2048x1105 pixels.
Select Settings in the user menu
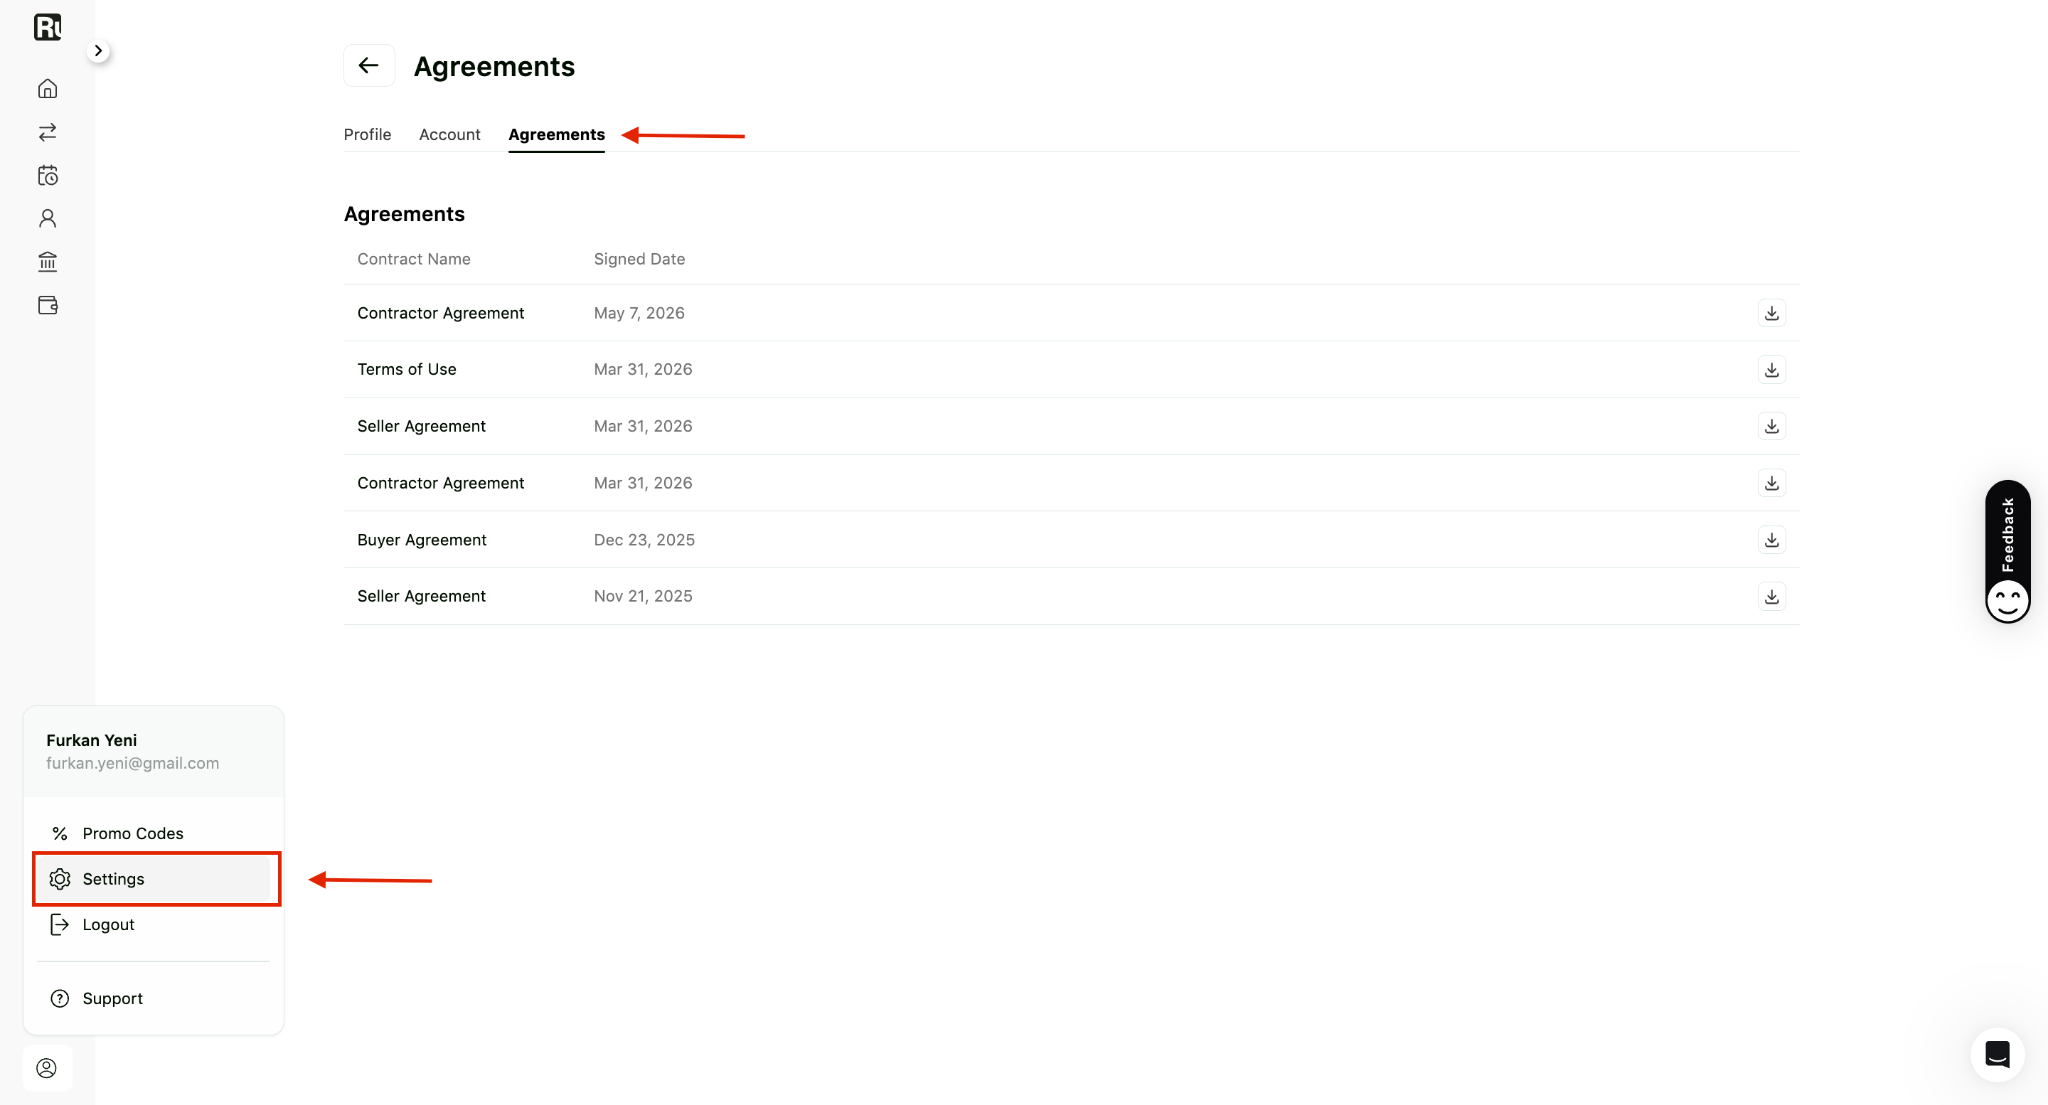coord(156,879)
